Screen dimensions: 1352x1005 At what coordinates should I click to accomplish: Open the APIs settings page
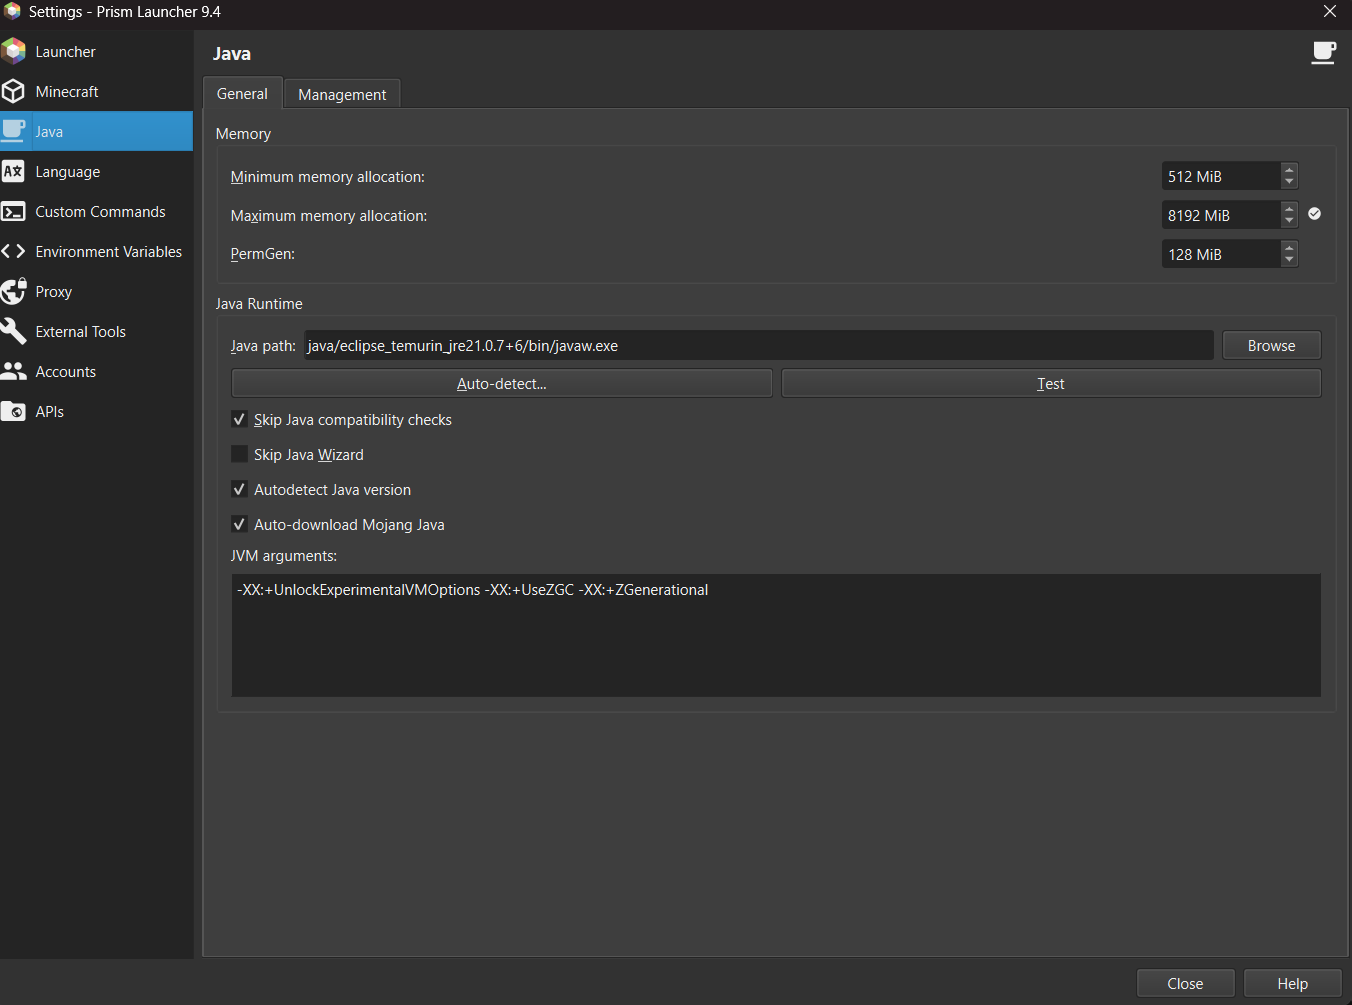point(96,411)
